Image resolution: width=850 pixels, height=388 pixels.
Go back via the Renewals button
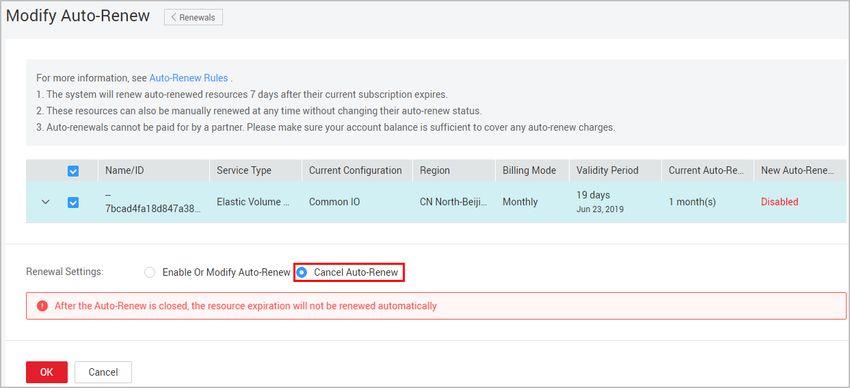coord(194,17)
